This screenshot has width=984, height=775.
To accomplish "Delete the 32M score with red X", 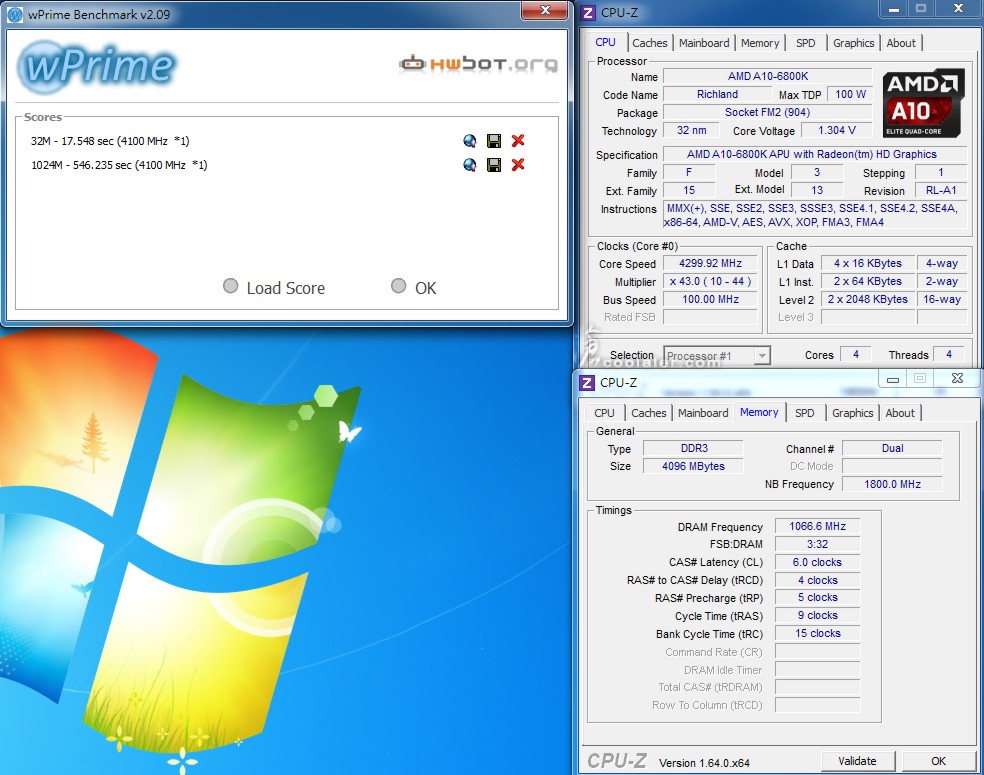I will point(518,141).
